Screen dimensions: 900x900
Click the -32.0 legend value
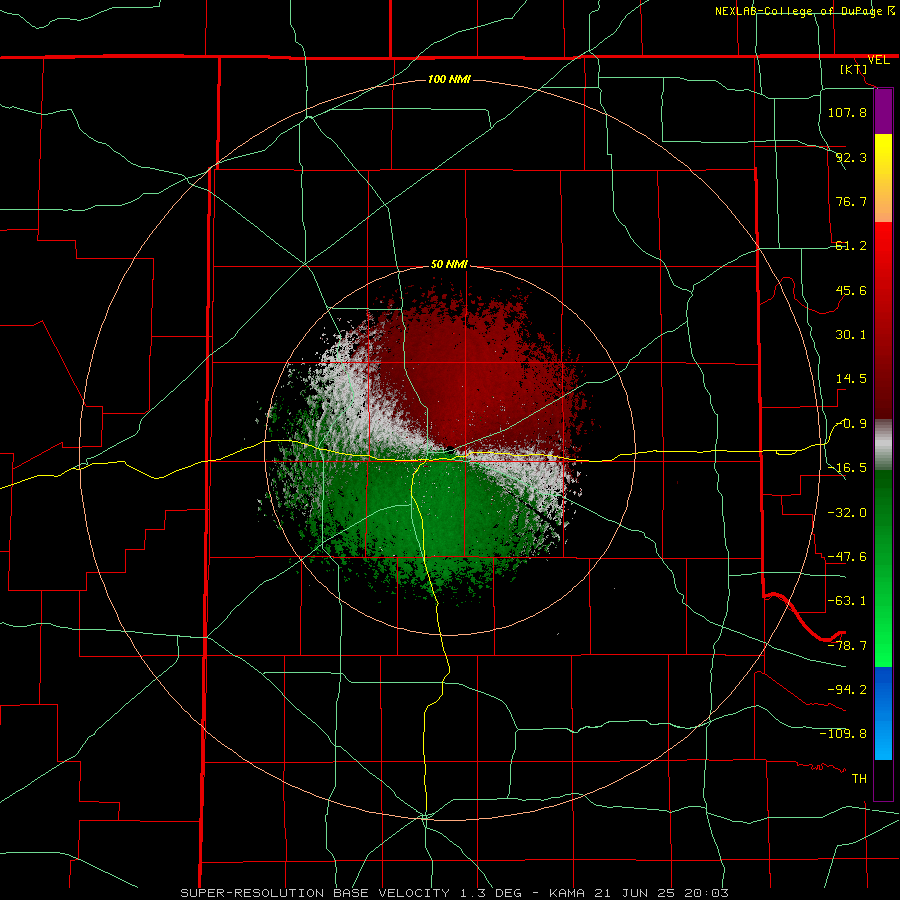pos(847,512)
